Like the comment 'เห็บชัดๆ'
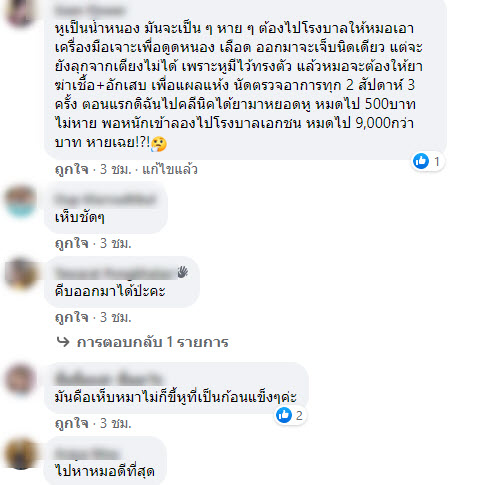 (71, 243)
